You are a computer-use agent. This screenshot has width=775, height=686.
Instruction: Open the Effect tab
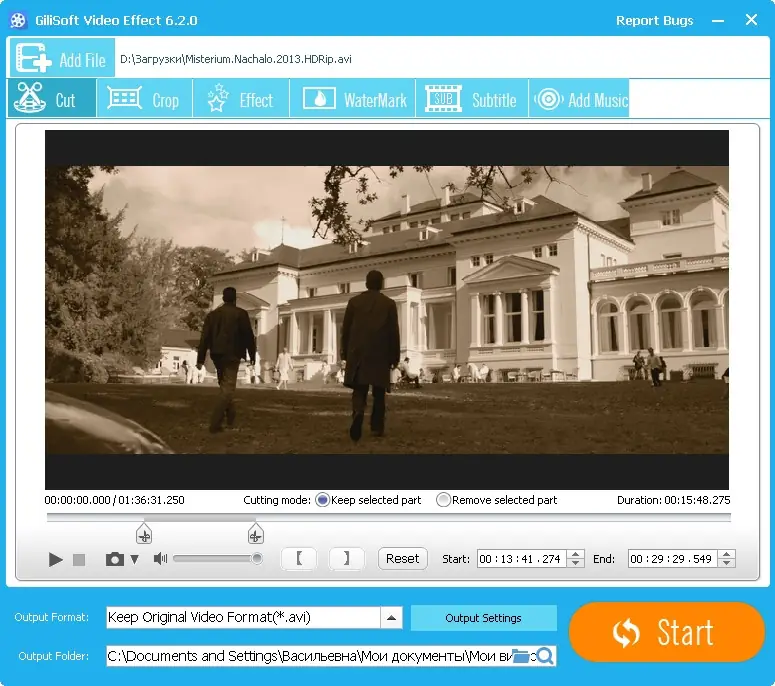[x=241, y=99]
